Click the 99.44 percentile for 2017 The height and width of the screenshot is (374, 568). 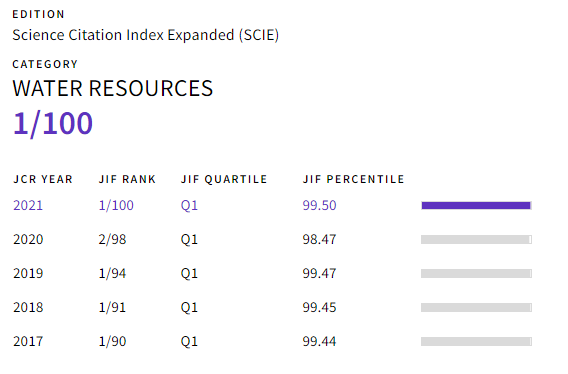click(320, 341)
